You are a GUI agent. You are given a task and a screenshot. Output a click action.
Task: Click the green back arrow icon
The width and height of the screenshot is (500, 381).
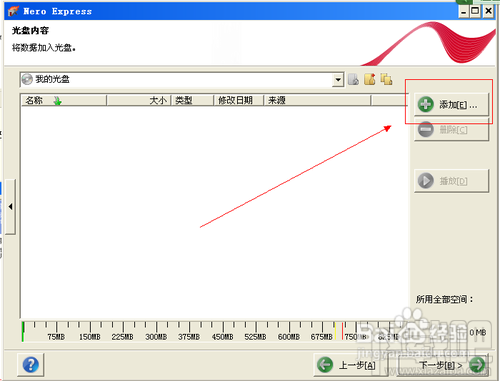(x=325, y=365)
